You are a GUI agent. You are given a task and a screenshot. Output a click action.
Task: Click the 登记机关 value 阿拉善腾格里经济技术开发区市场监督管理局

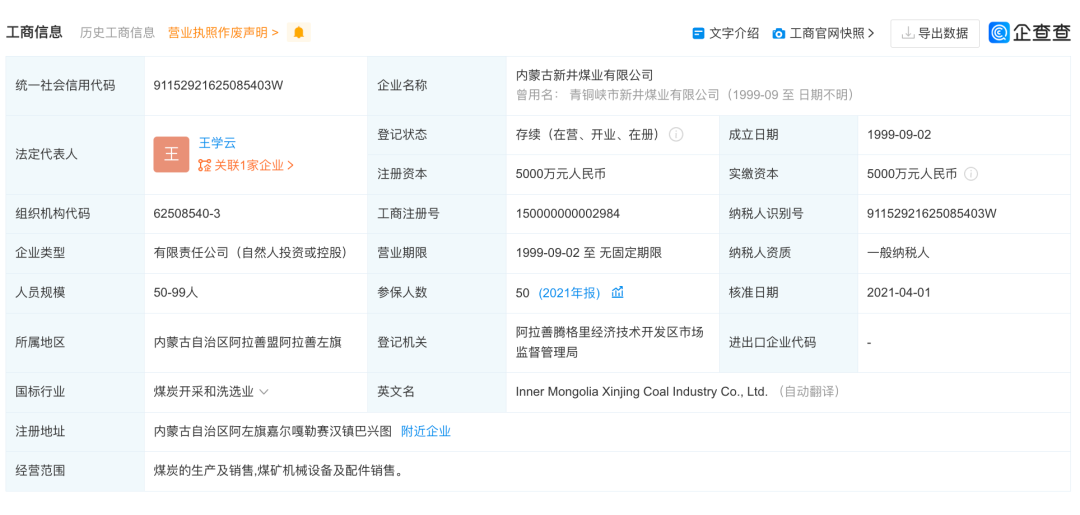point(610,342)
